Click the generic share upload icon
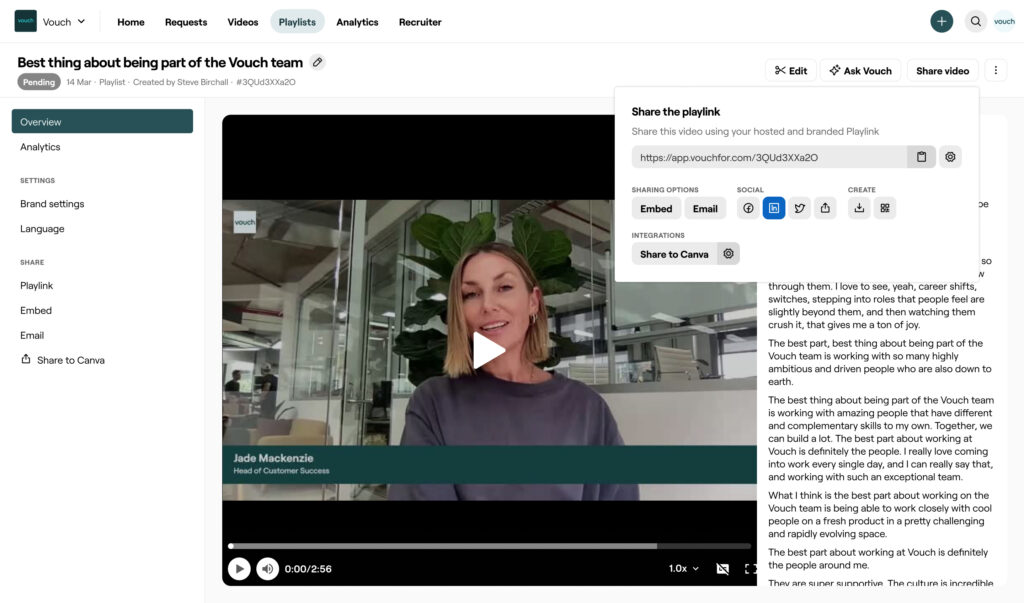Screen dimensions: 1024x603 click(x=825, y=208)
